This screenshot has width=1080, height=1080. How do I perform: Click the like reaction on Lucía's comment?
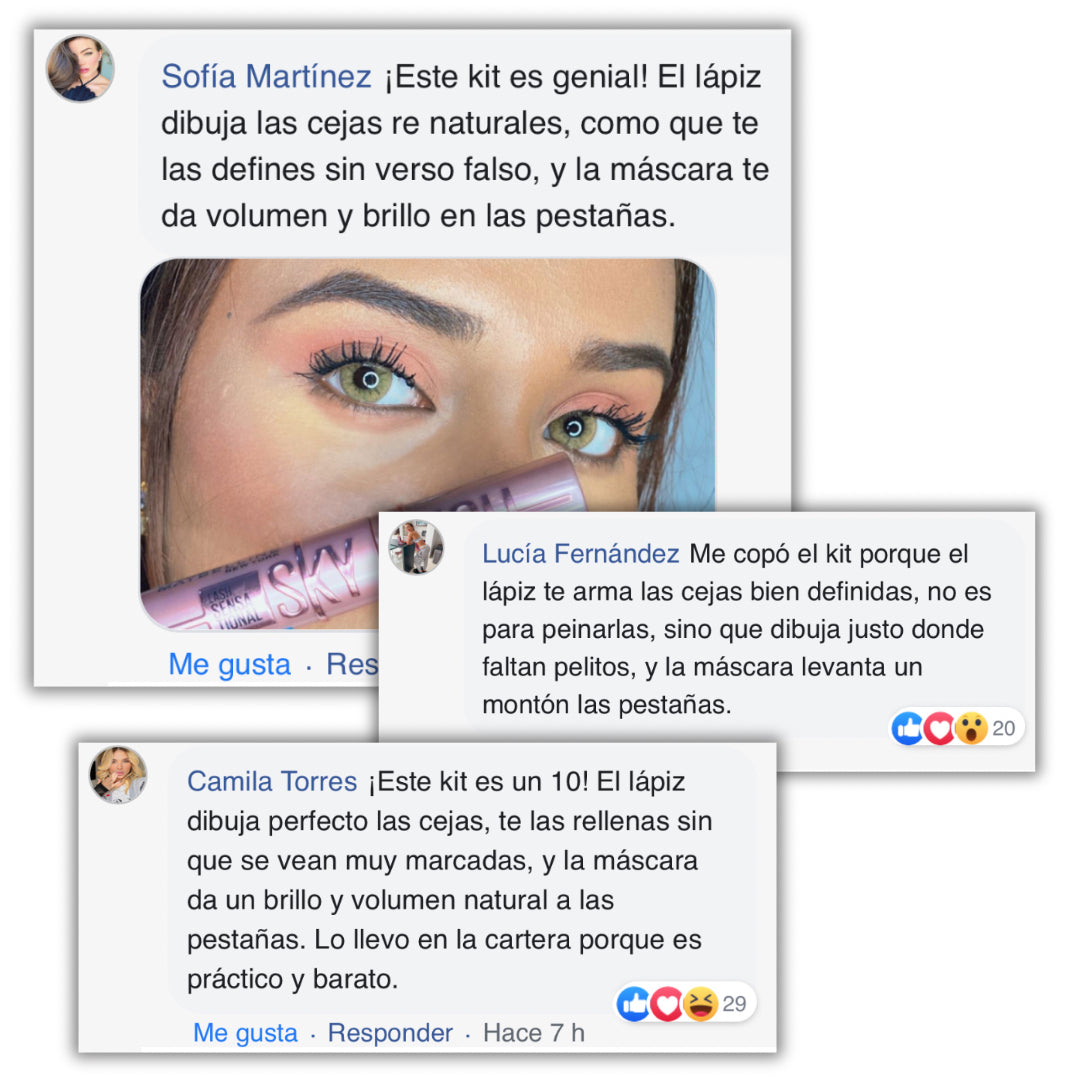[x=908, y=728]
